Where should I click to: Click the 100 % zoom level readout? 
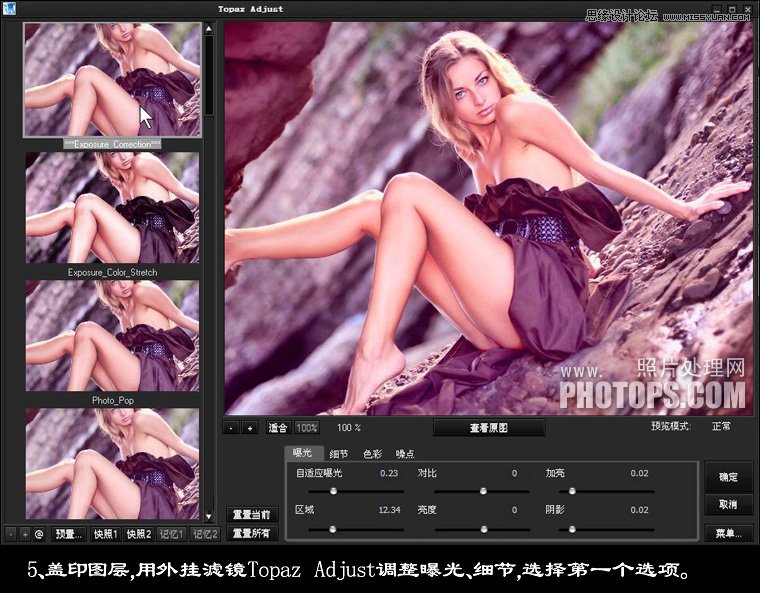pos(349,428)
